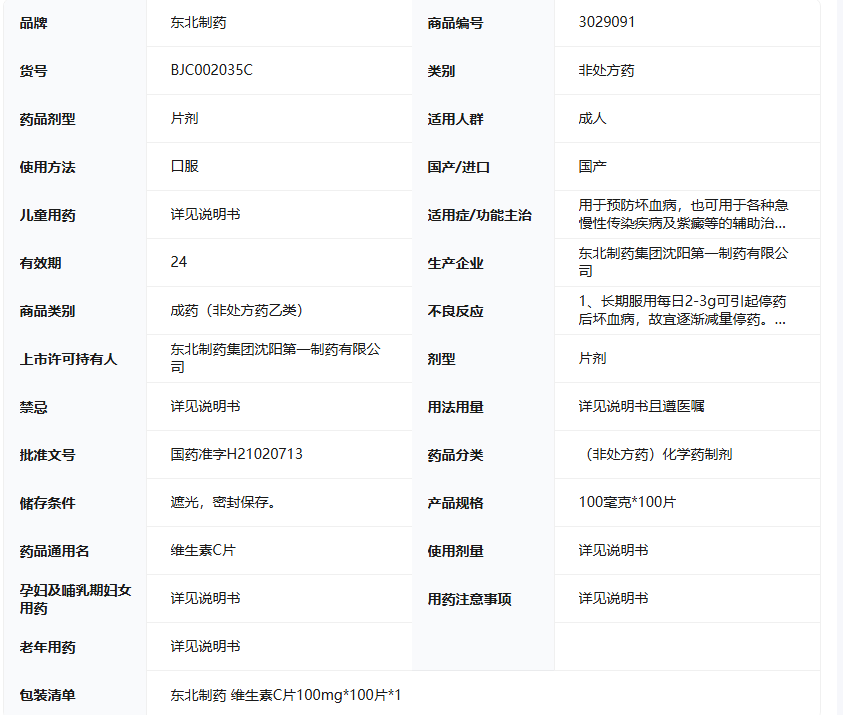Select the storage text 遮光，密封保存。
The image size is (843, 715).
point(223,503)
